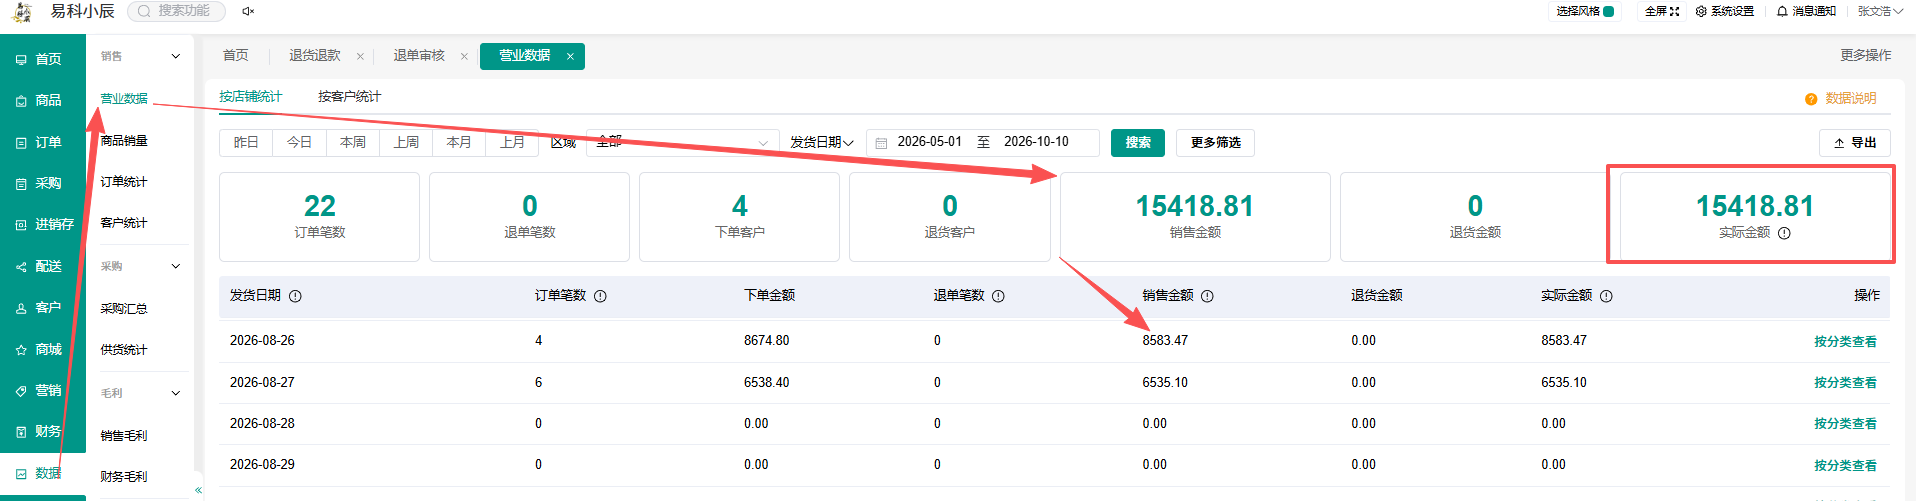Open 销售毛利 in the submenu
The width and height of the screenshot is (1916, 501).
tap(124, 436)
